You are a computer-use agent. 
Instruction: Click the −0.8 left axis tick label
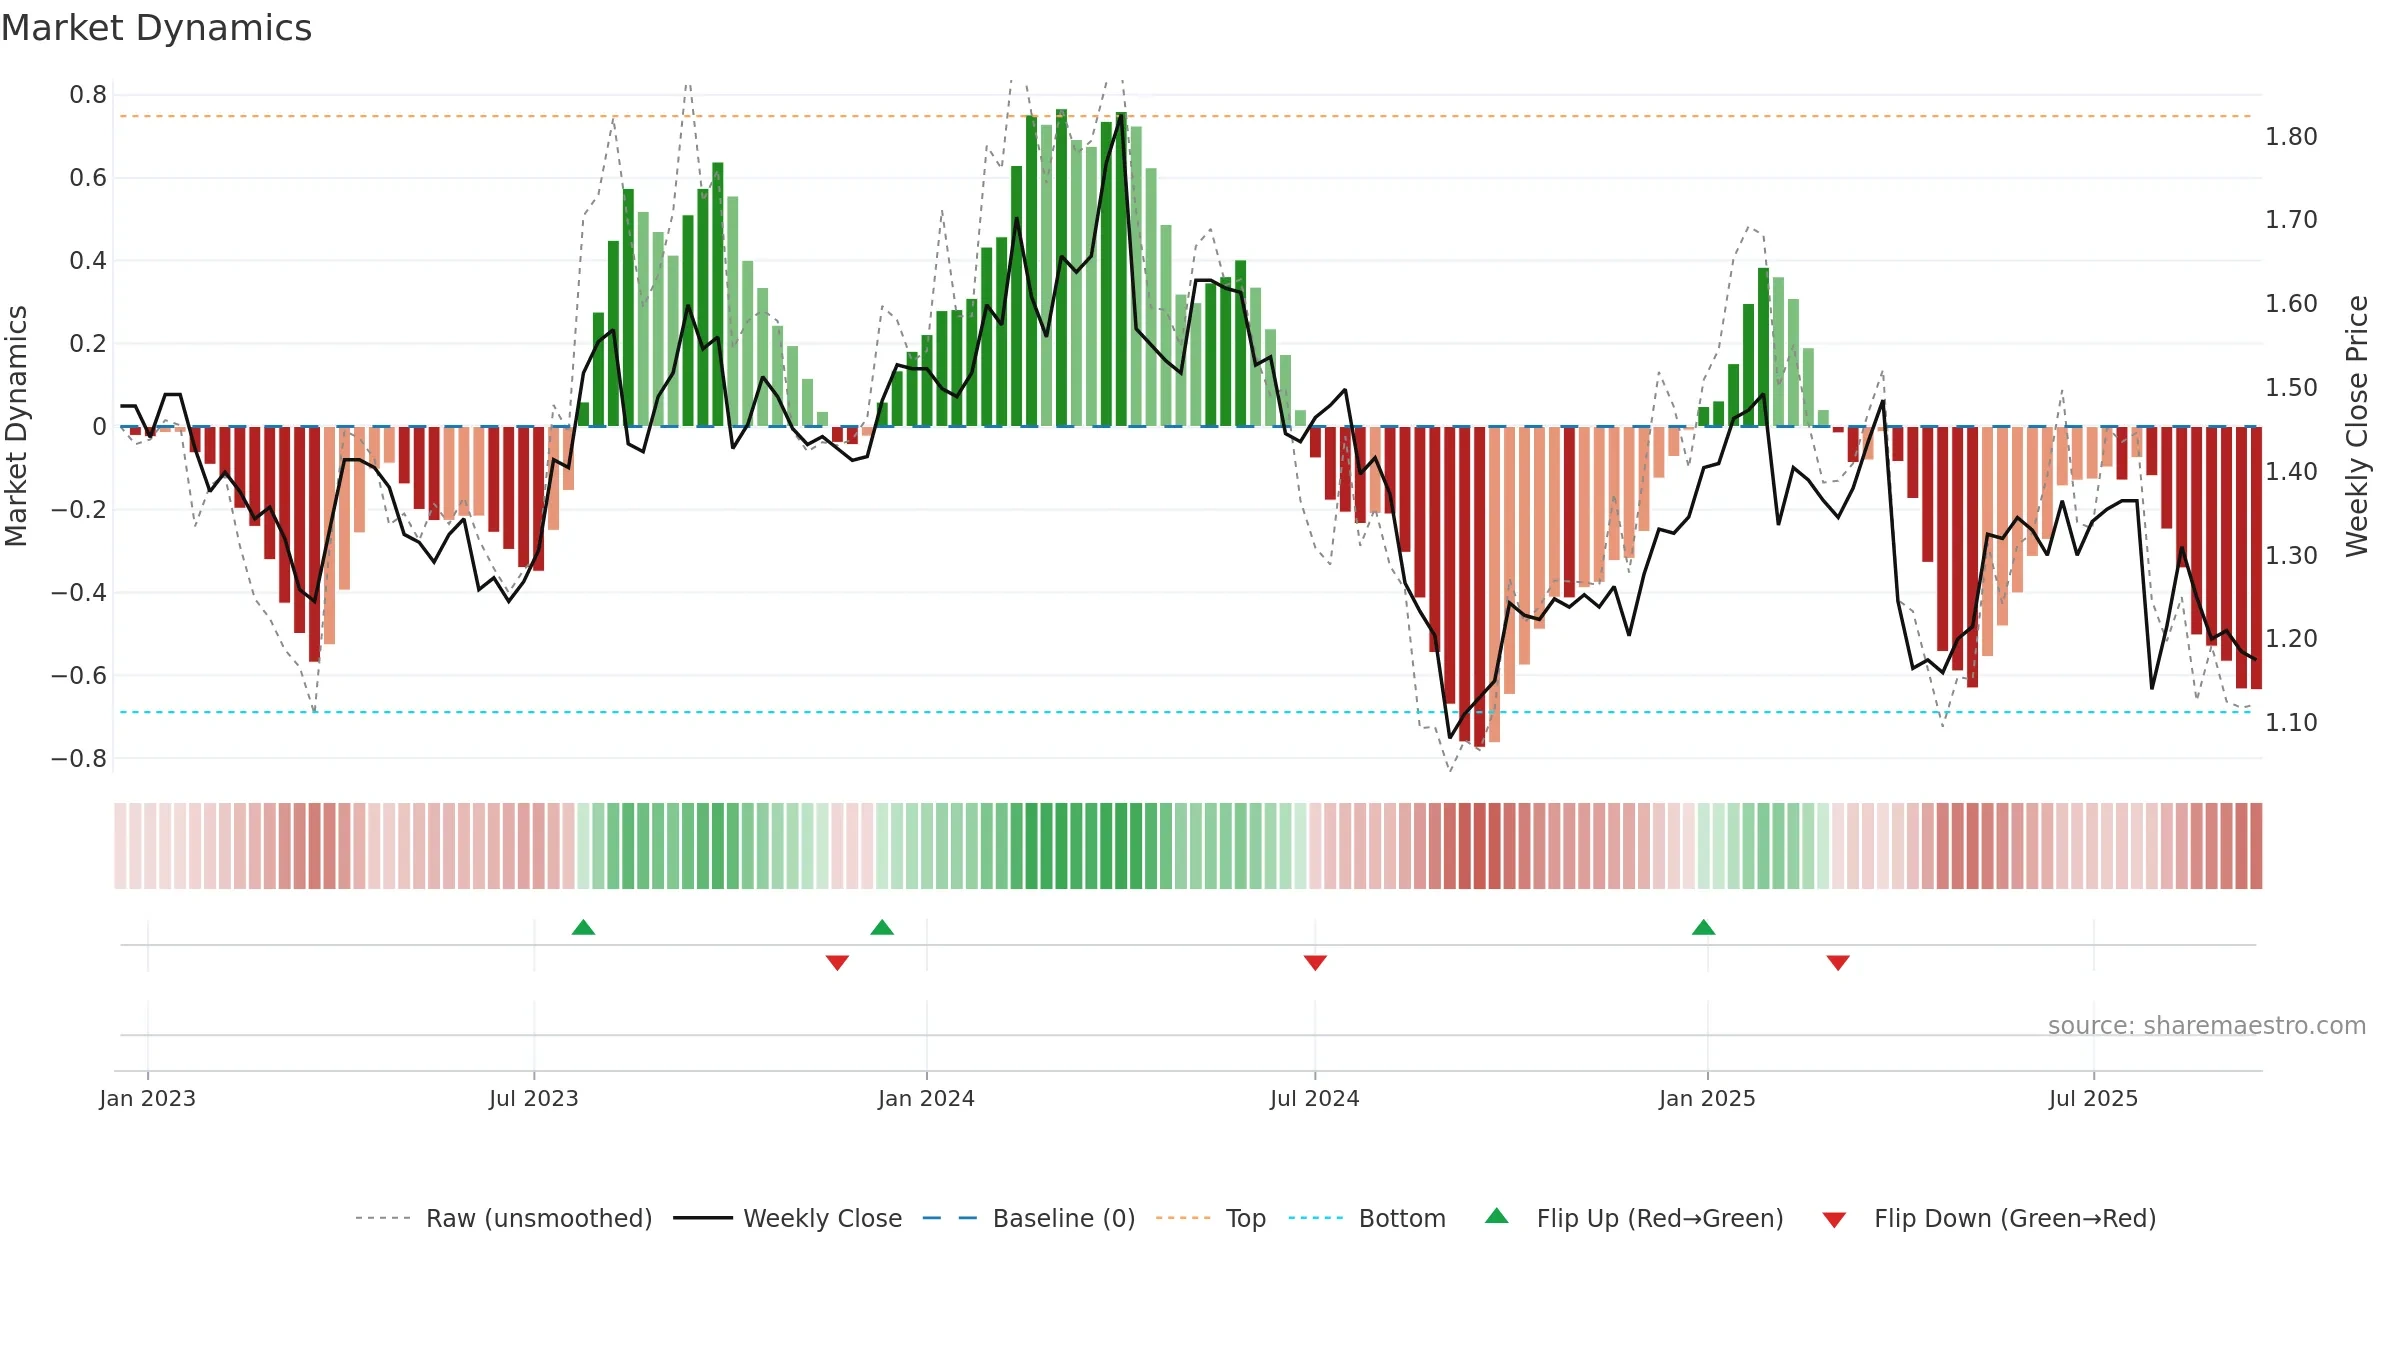[79, 758]
